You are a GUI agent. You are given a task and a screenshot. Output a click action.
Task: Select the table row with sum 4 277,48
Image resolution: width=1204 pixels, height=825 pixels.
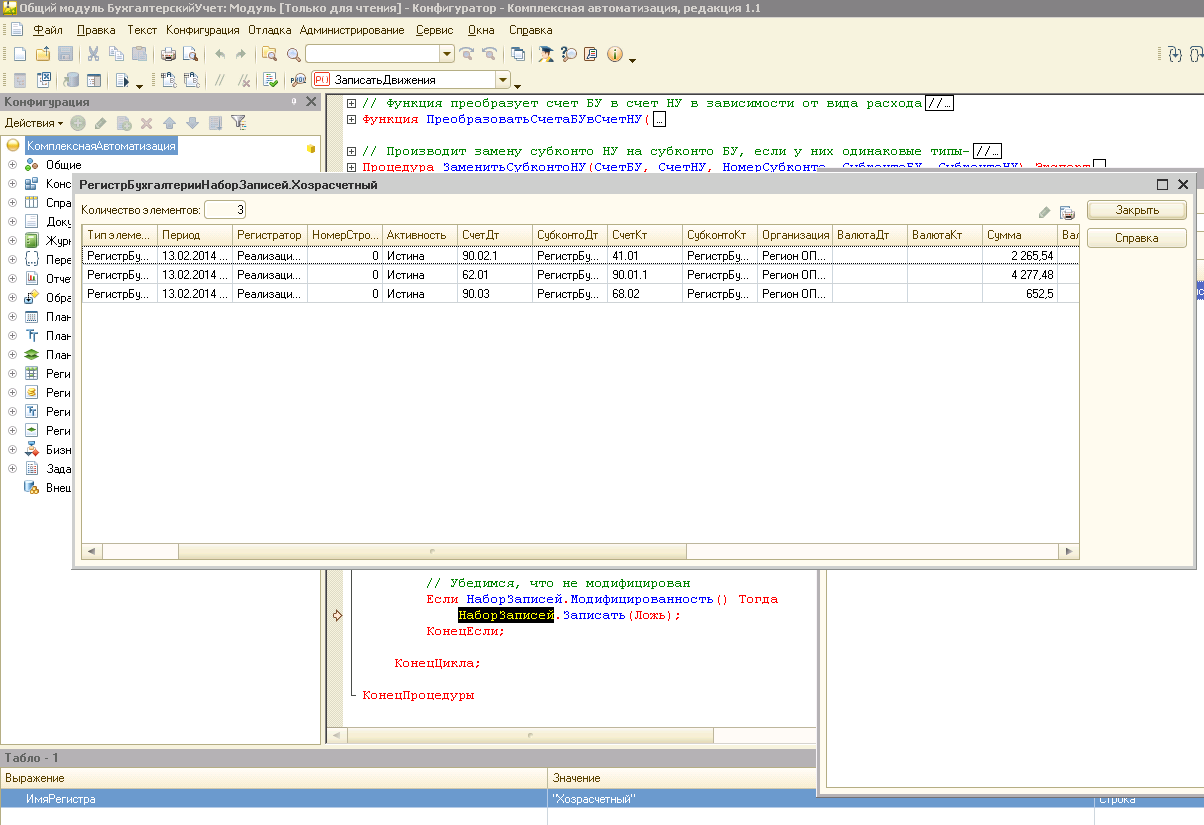580,274
